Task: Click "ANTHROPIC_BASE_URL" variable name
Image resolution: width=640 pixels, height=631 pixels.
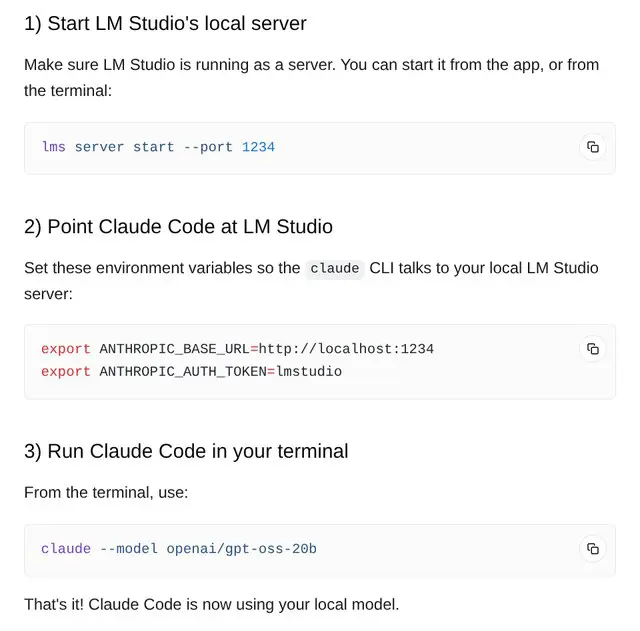Action: pyautogui.click(x=174, y=349)
